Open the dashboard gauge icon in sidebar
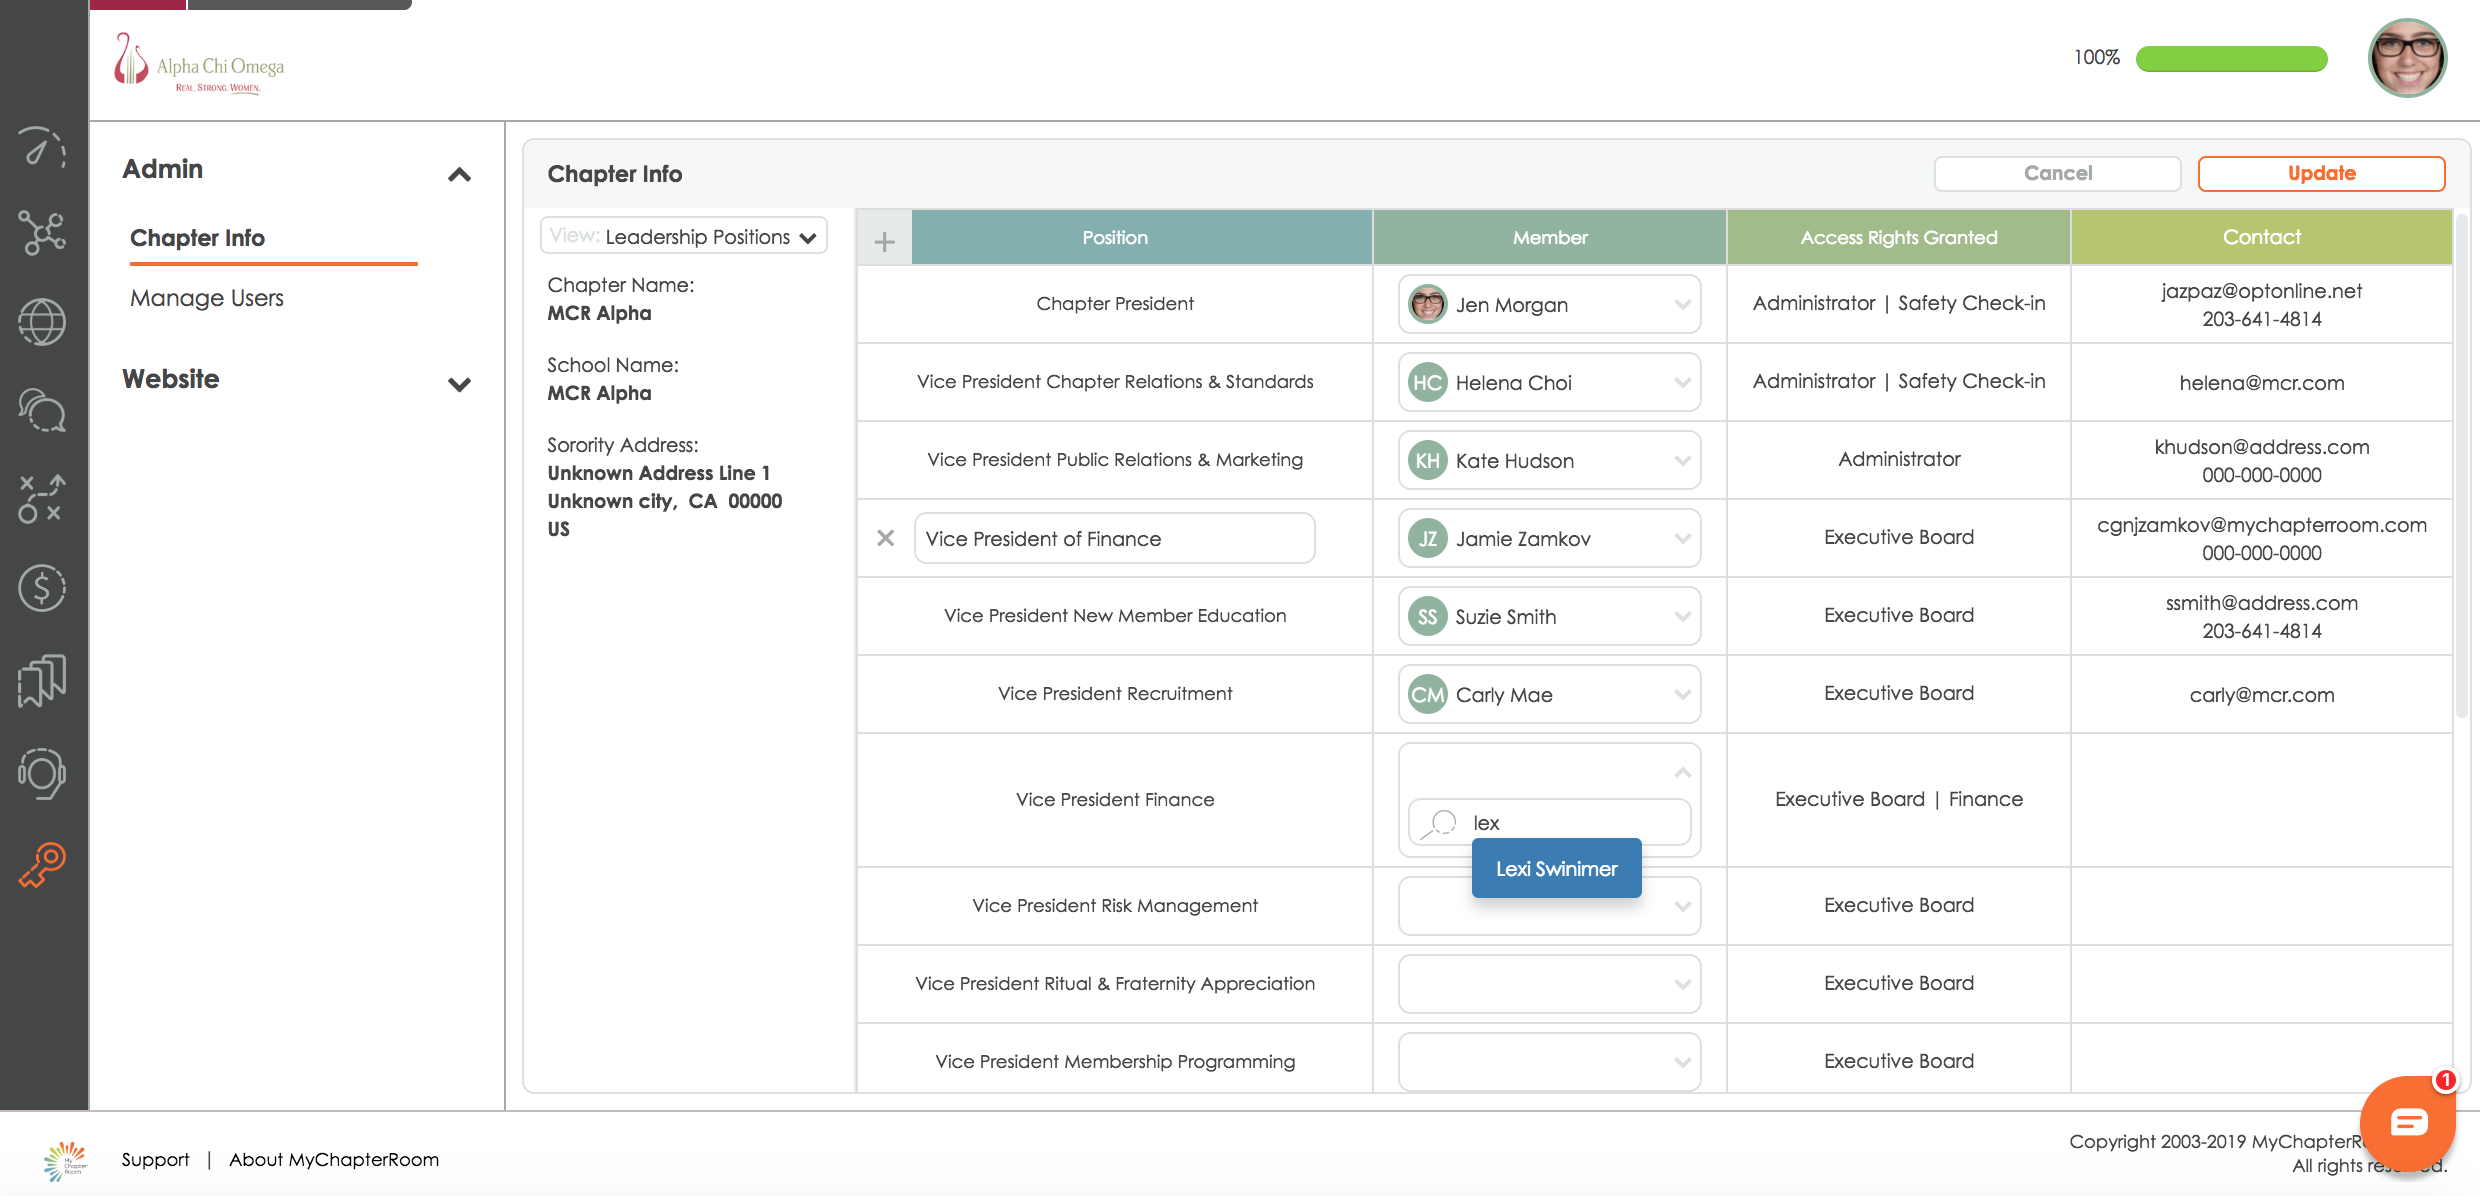 click(x=42, y=148)
